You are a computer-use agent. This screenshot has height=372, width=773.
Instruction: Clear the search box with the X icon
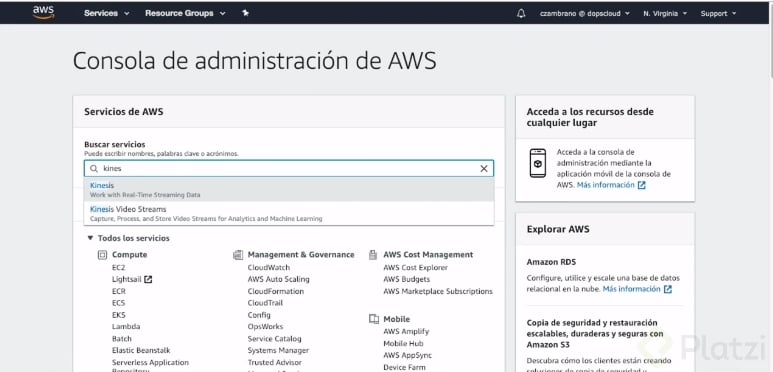pyautogui.click(x=484, y=169)
